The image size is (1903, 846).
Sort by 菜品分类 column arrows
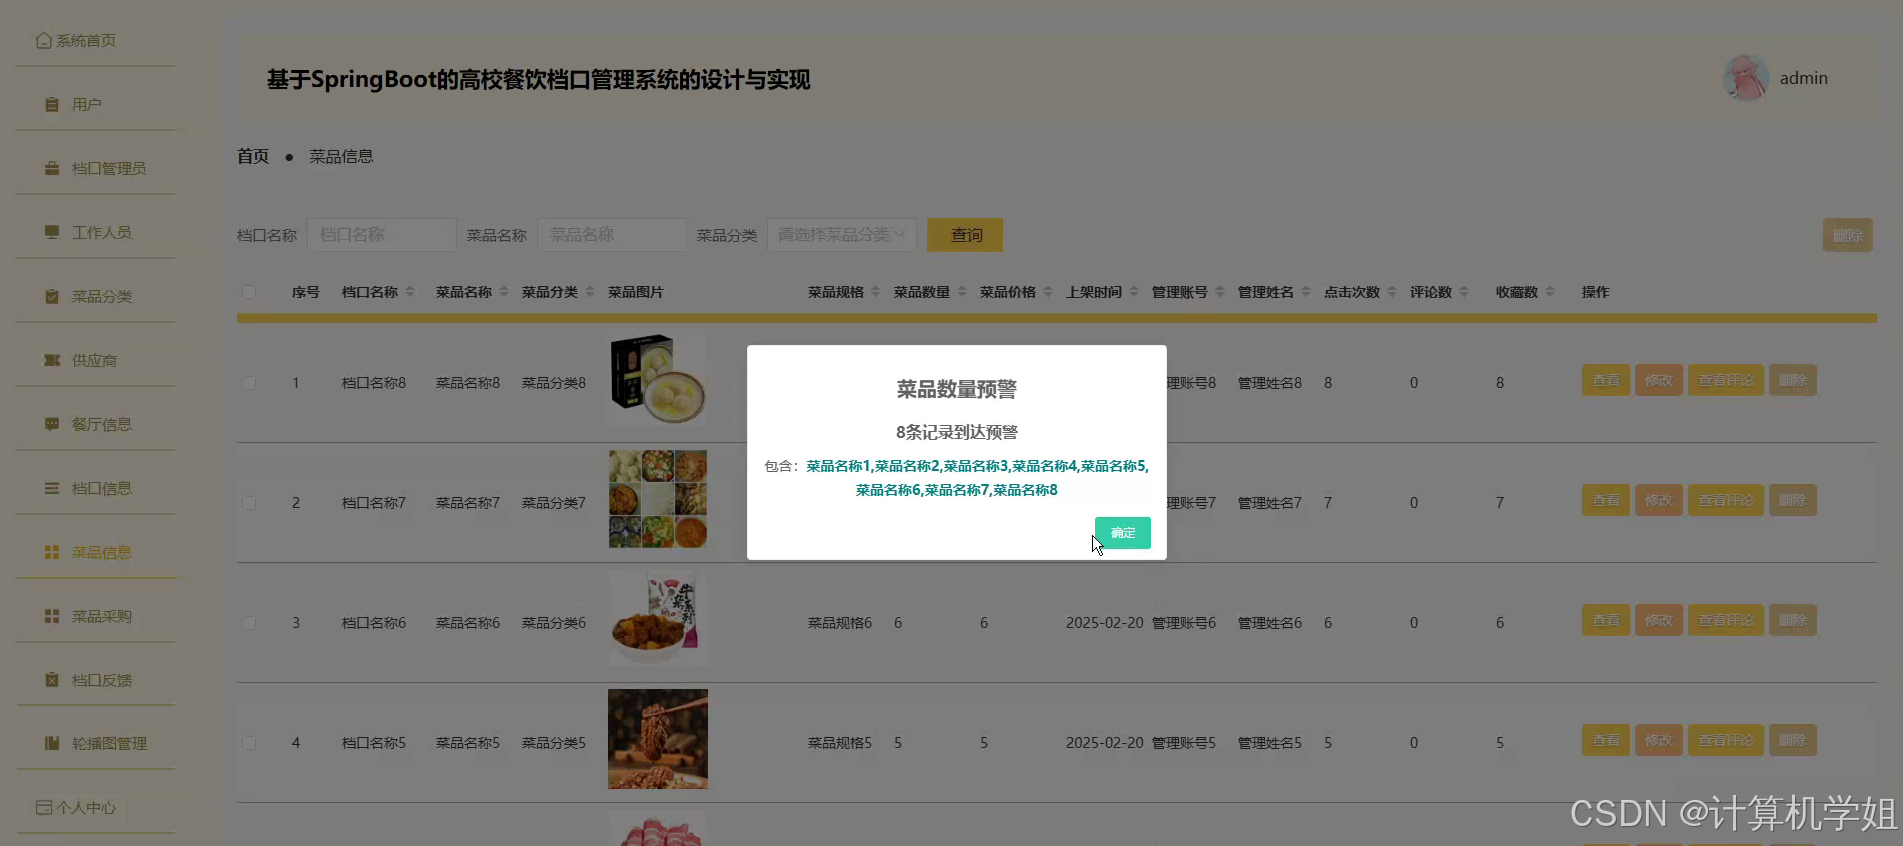tap(590, 292)
